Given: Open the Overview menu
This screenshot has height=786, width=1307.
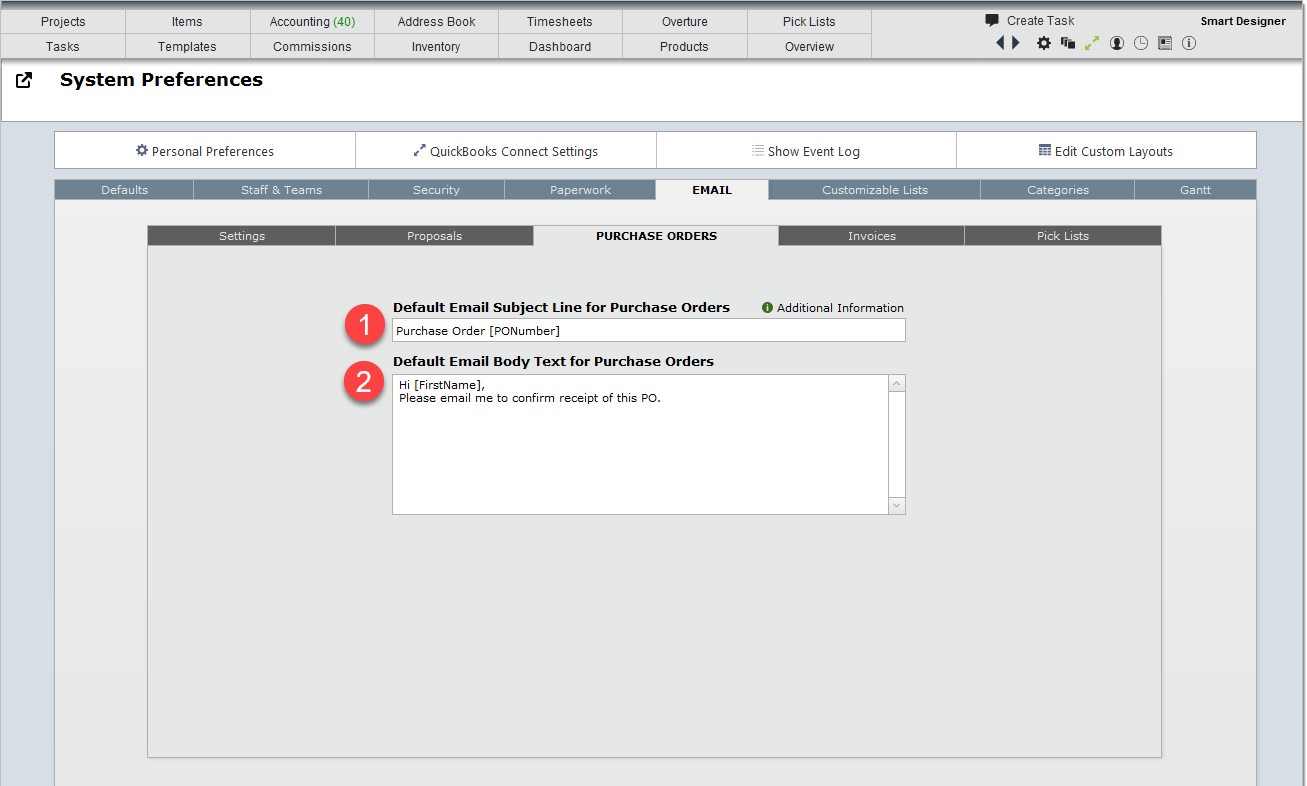Looking at the screenshot, I should point(809,46).
